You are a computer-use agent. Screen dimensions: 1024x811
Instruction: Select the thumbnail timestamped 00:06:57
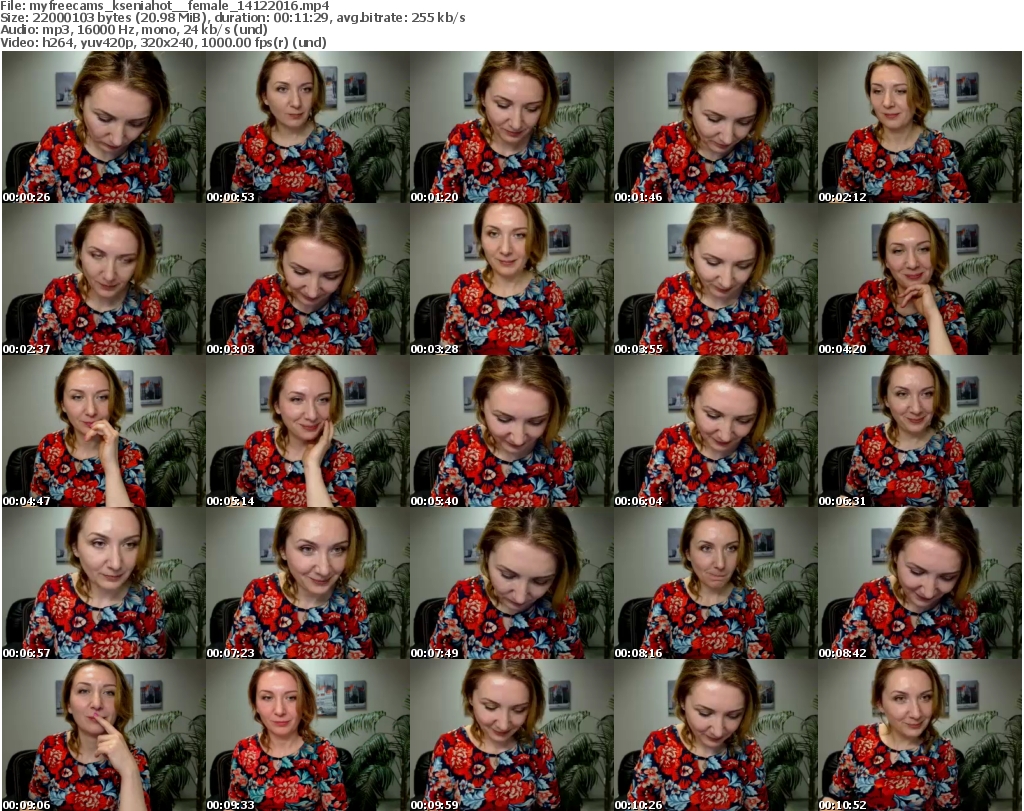(x=103, y=583)
